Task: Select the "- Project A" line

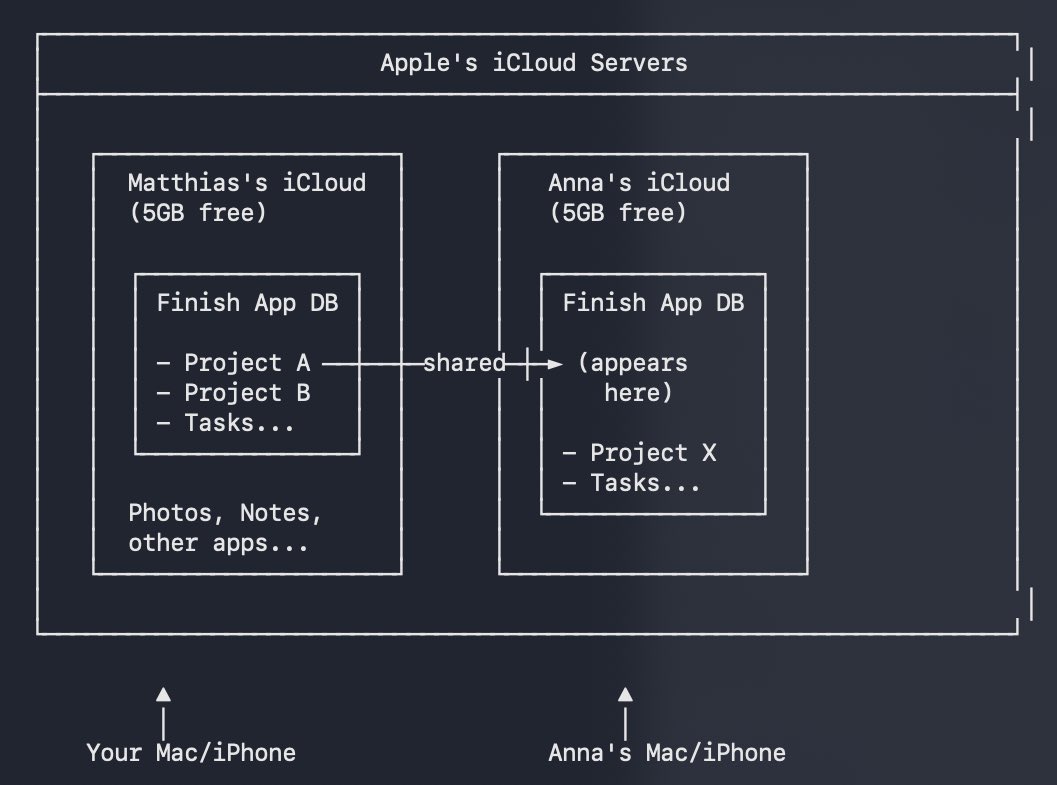Action: point(233,363)
